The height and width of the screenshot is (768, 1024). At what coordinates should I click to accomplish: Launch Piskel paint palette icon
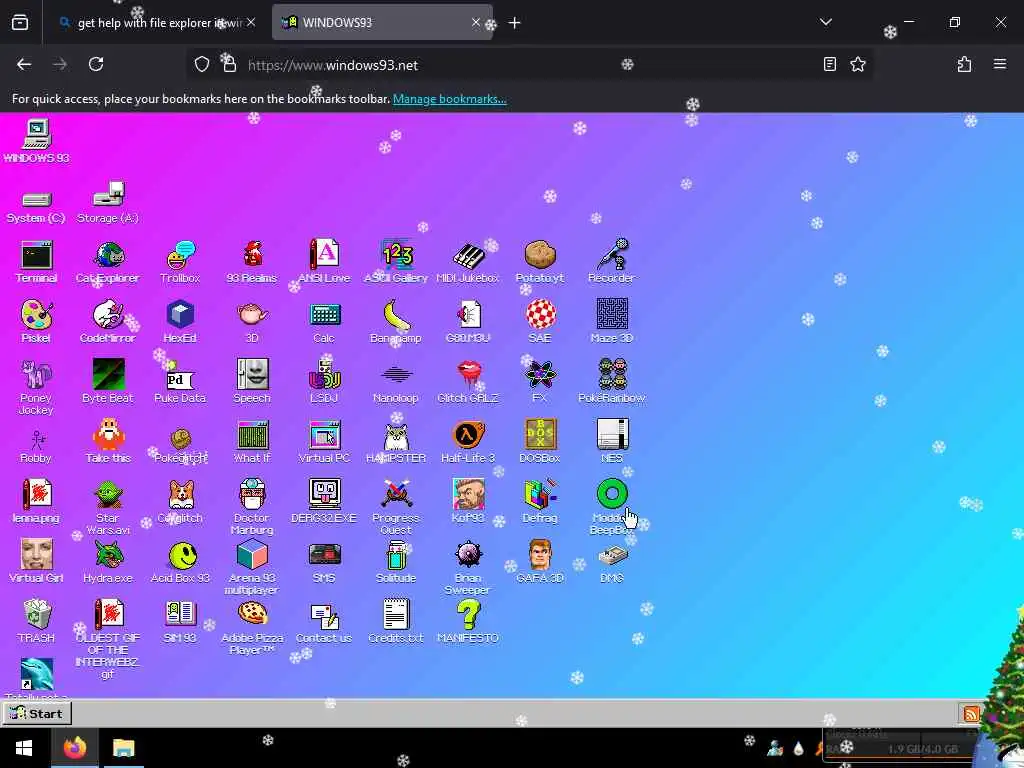[x=37, y=322]
